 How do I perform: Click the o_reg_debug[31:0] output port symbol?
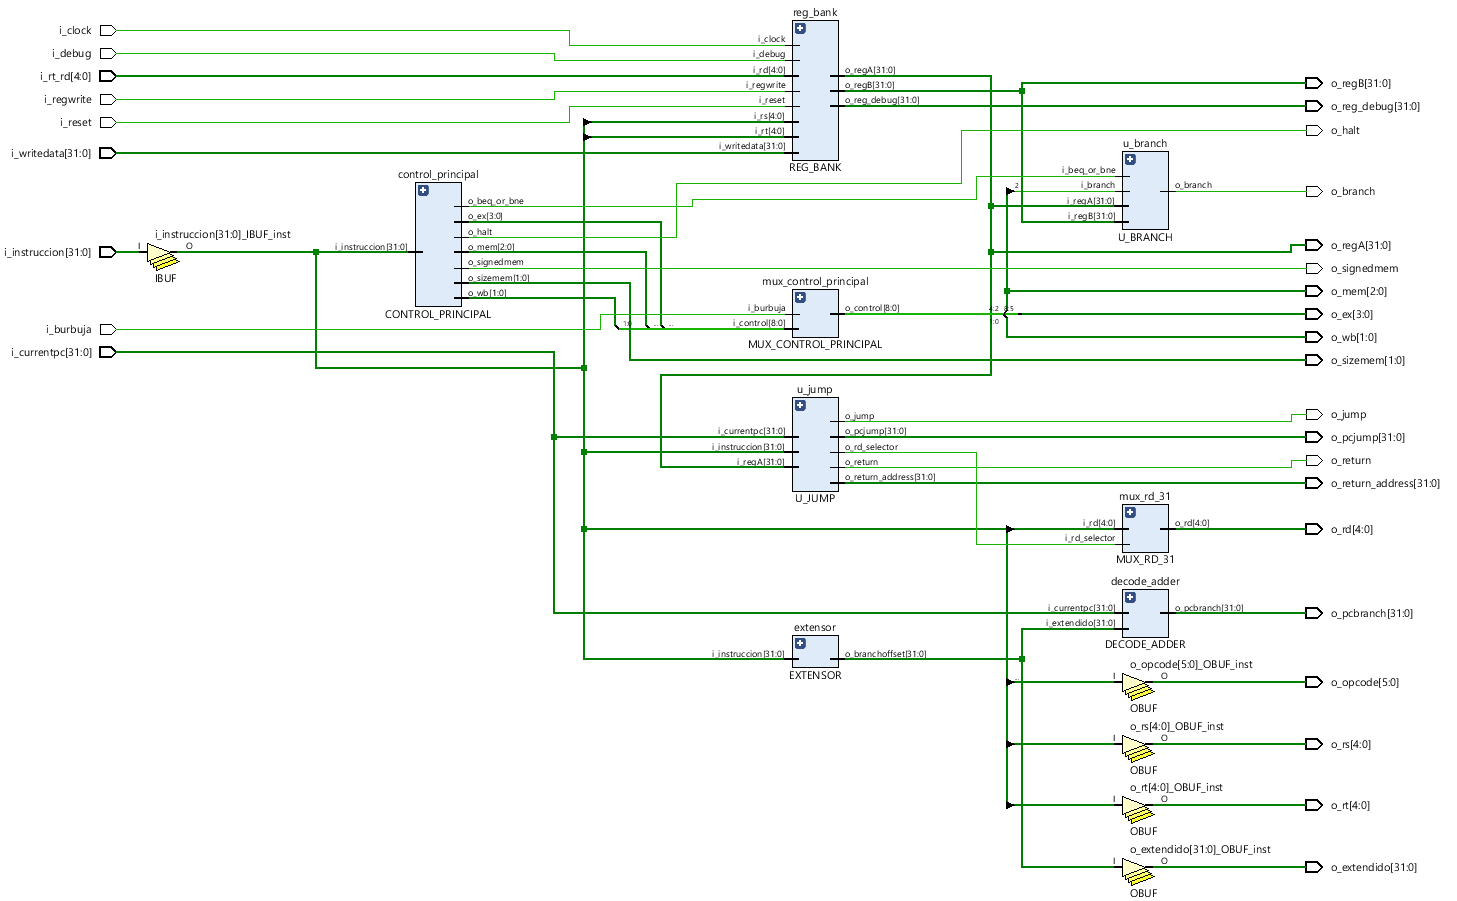(1314, 106)
